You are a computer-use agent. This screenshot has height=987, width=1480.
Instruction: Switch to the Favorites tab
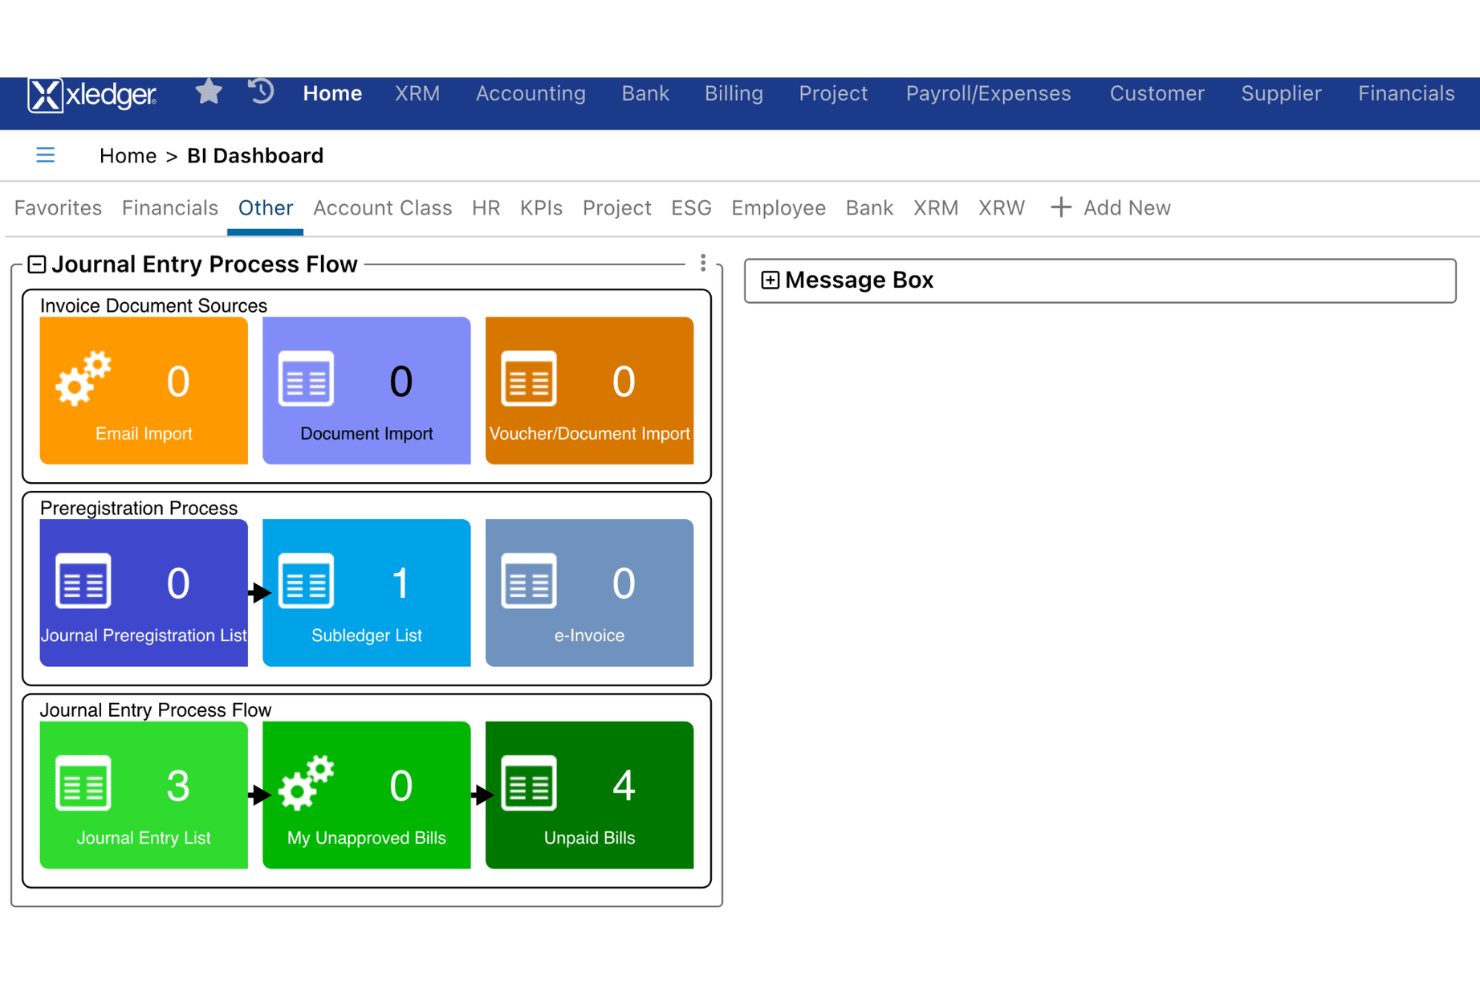point(58,208)
